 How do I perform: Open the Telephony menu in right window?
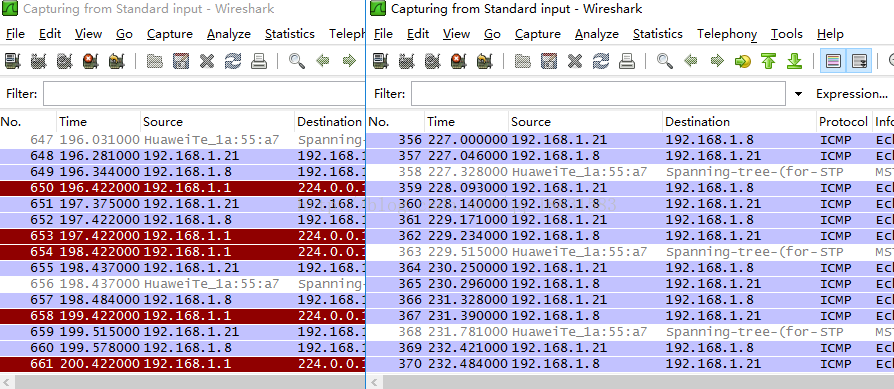pos(727,34)
